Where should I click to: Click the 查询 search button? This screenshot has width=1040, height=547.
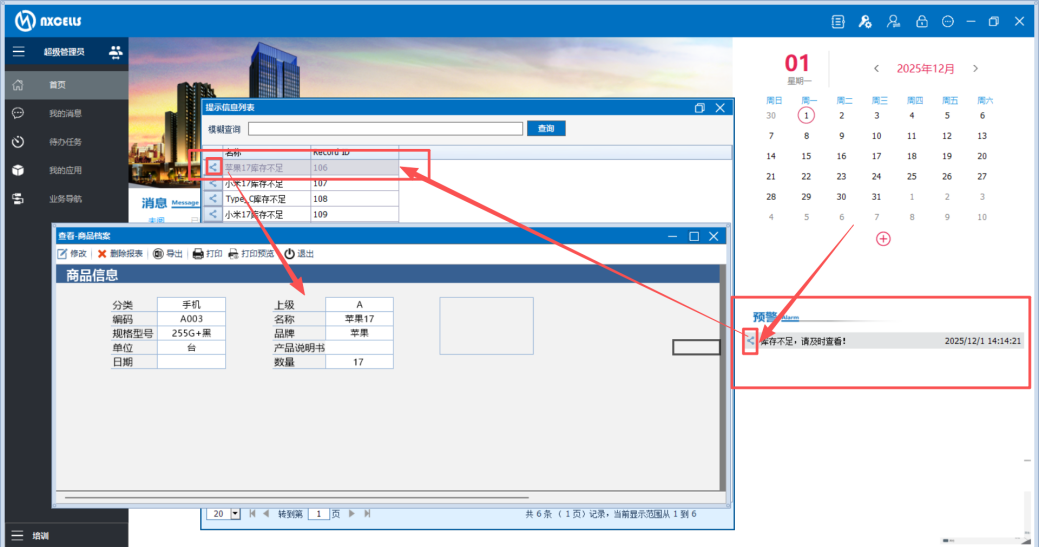[x=546, y=129]
